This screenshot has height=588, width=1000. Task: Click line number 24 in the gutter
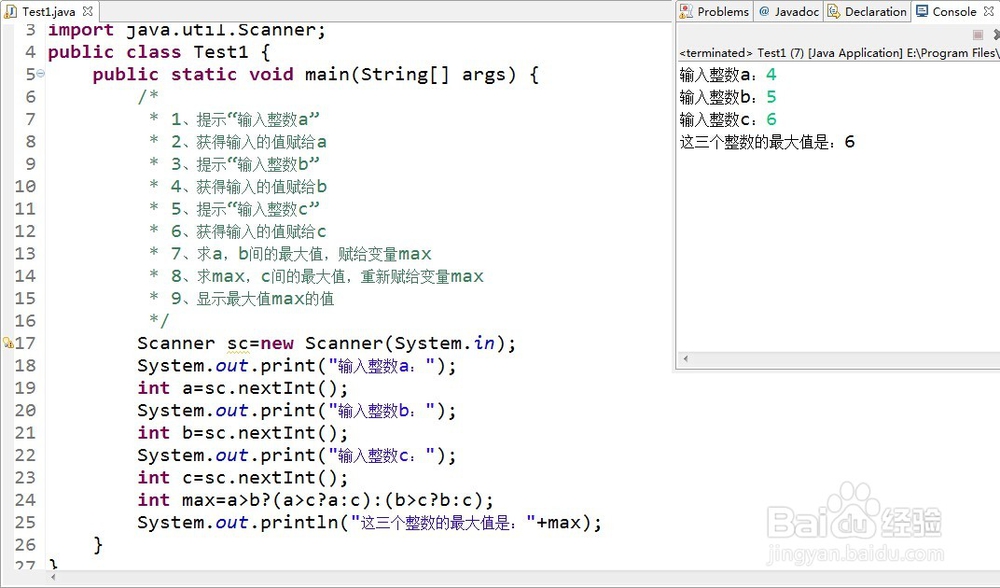coord(26,500)
